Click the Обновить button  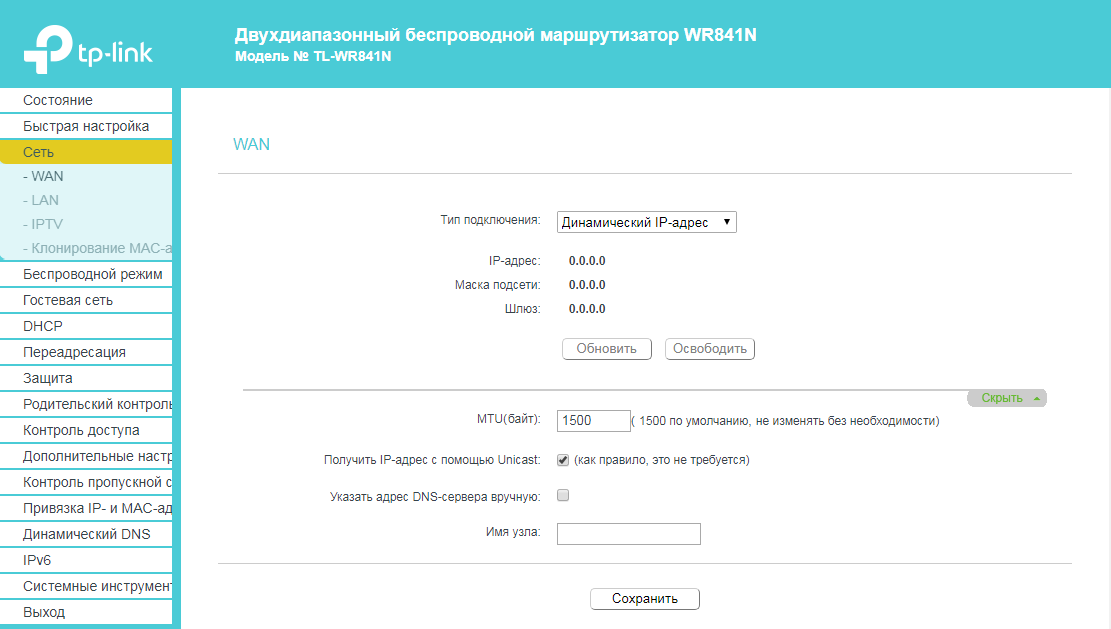click(x=607, y=348)
